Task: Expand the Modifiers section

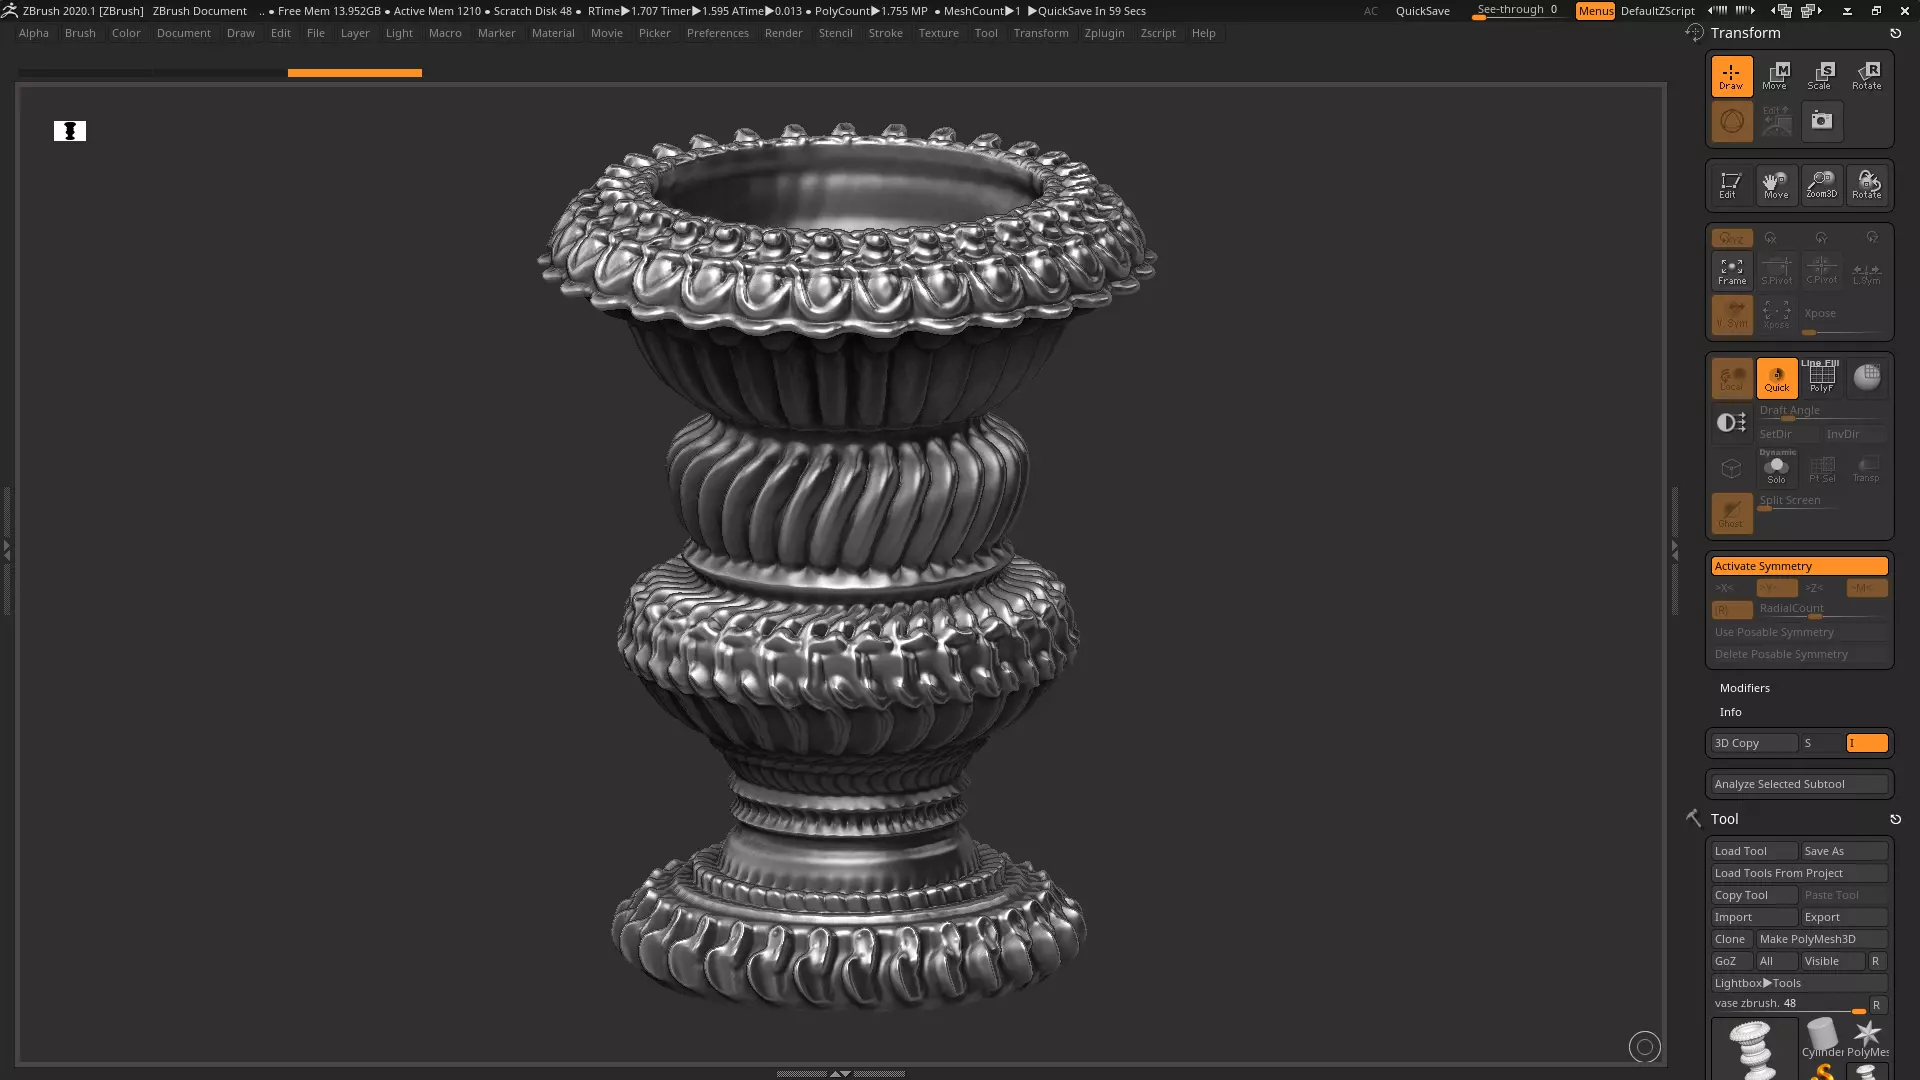Action: [1744, 688]
